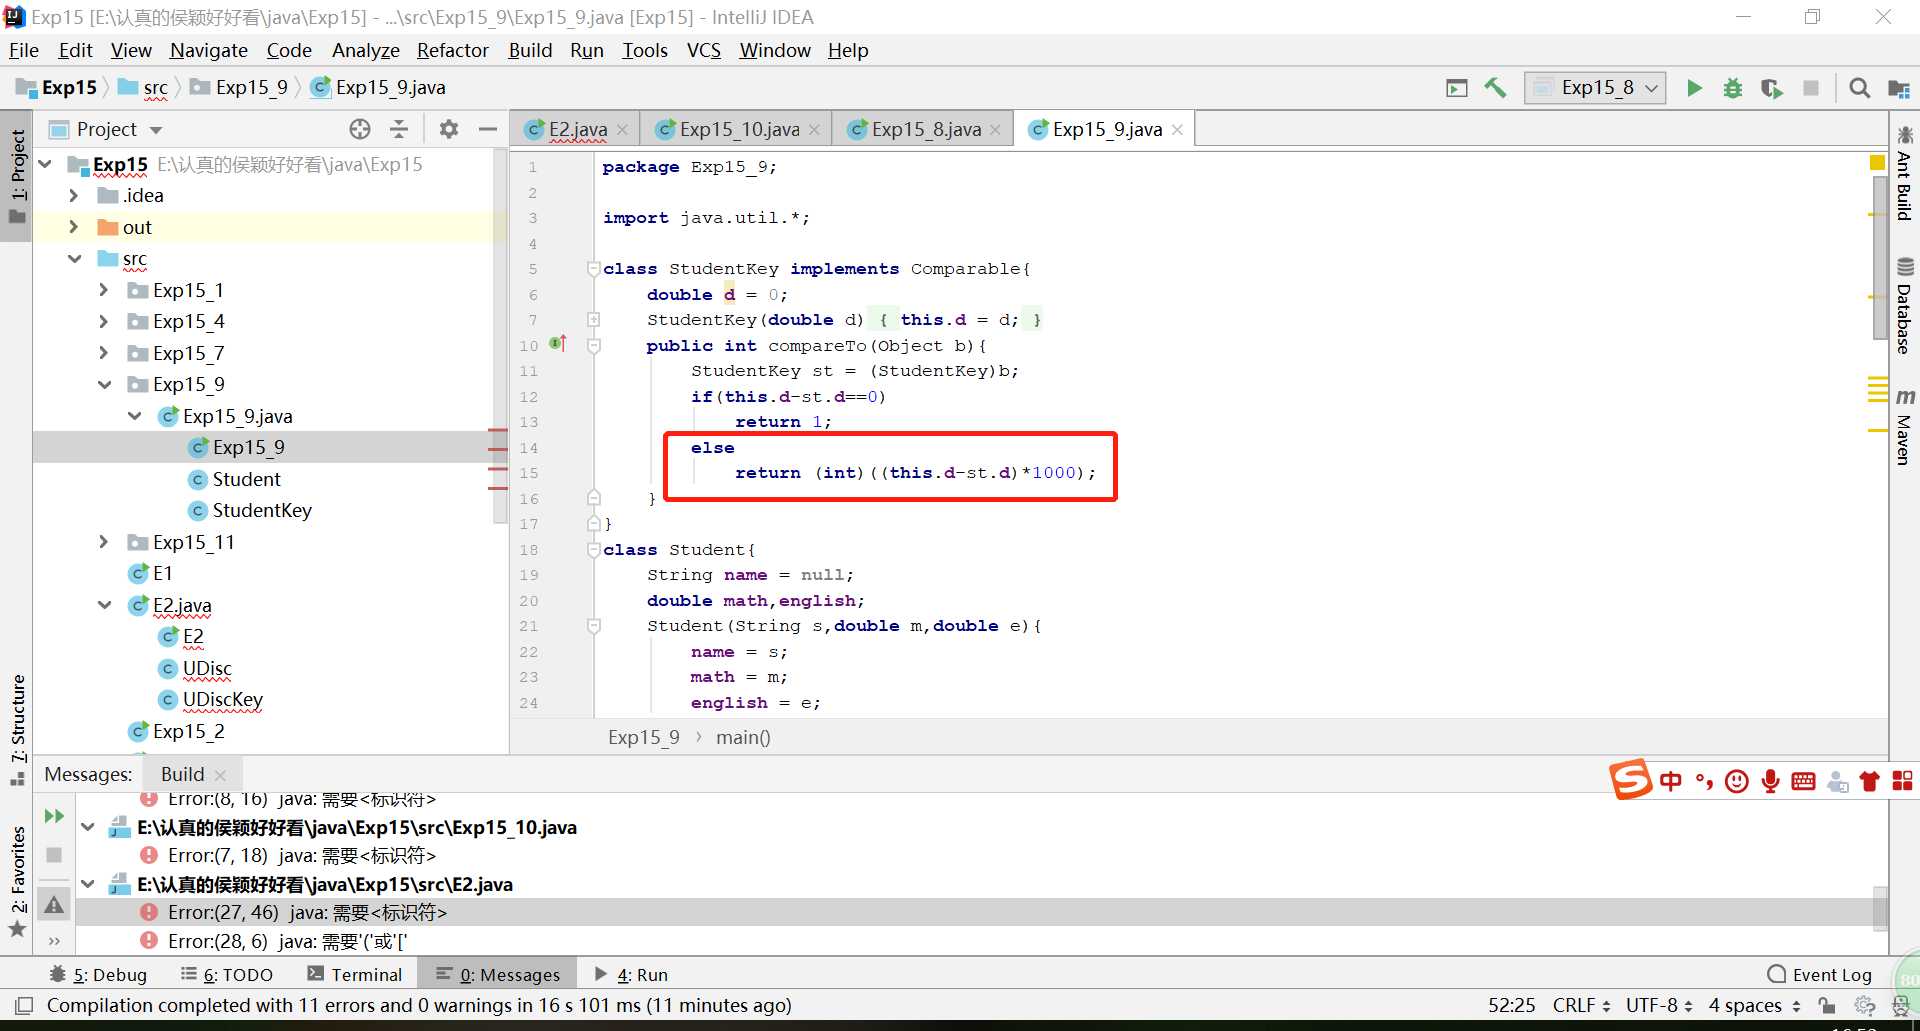Expand the out folder

tap(73, 227)
